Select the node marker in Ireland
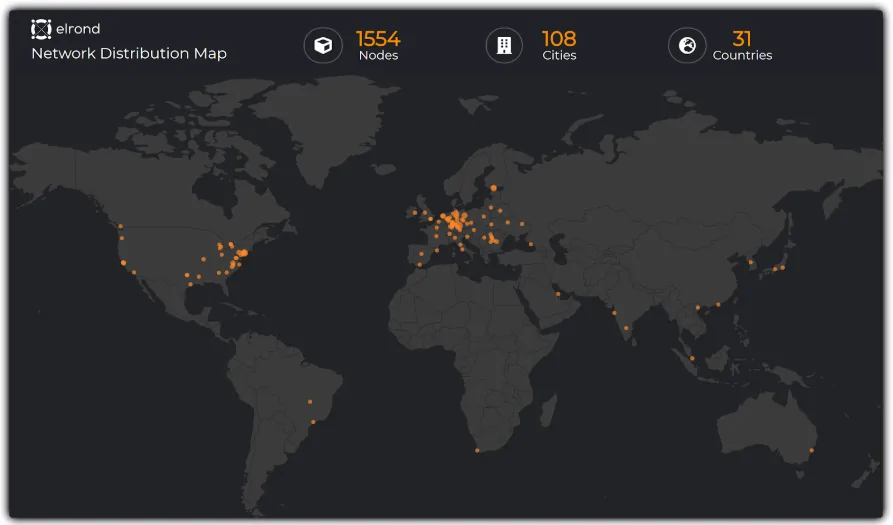Viewport: 893px width, 525px height. point(414,212)
